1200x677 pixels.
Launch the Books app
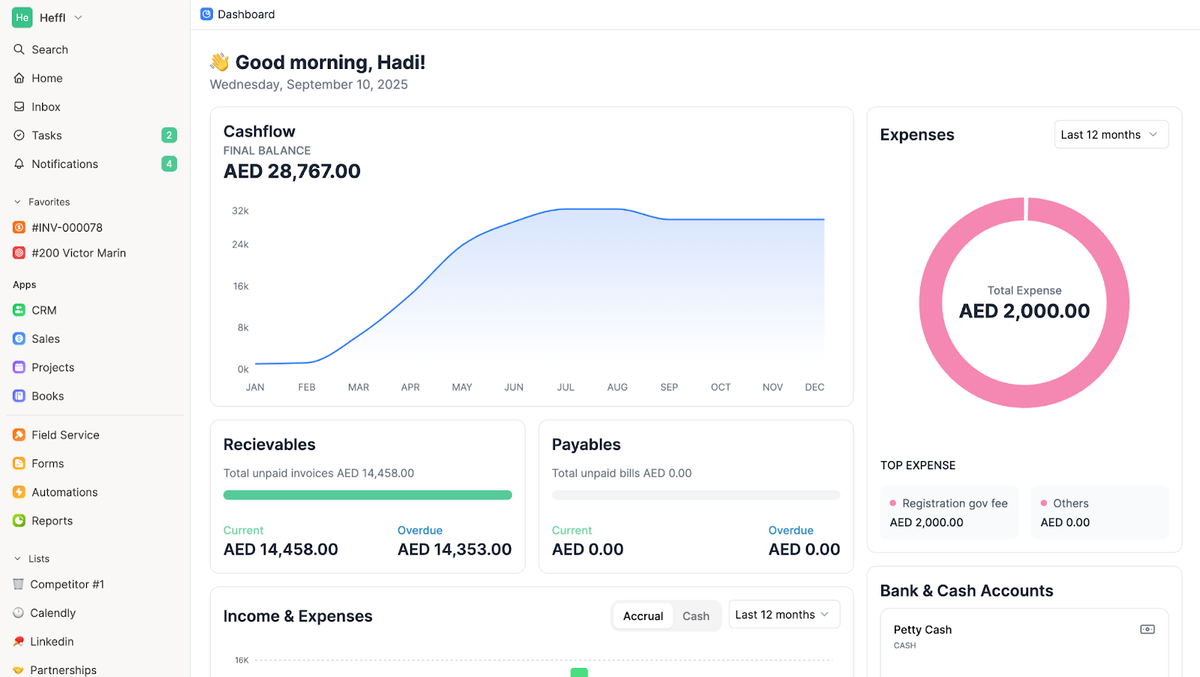tap(47, 395)
